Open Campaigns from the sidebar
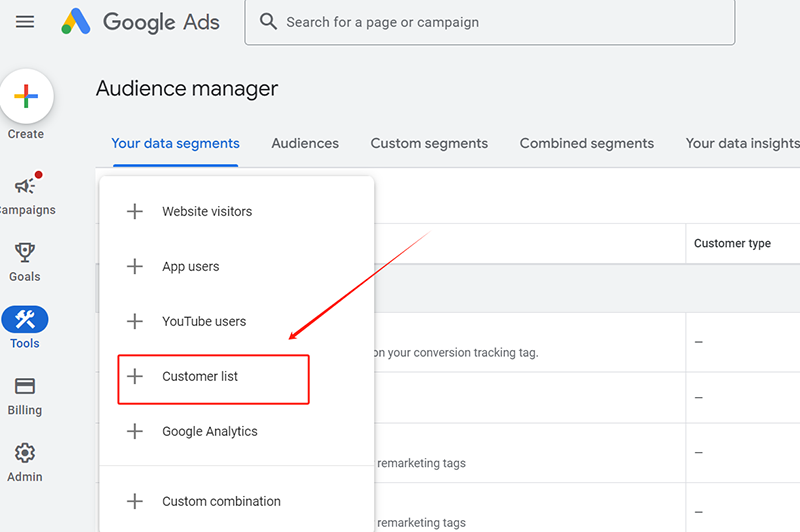 [x=25, y=187]
